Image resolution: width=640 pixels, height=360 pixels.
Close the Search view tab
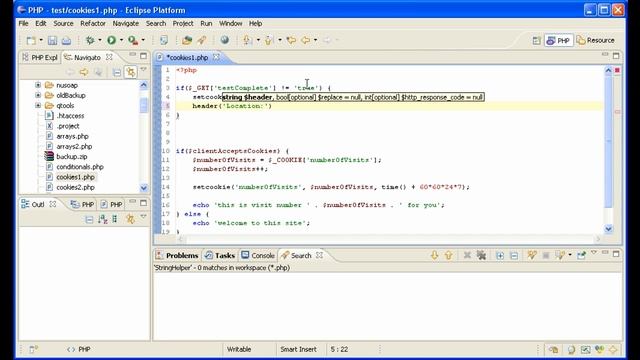(320, 255)
